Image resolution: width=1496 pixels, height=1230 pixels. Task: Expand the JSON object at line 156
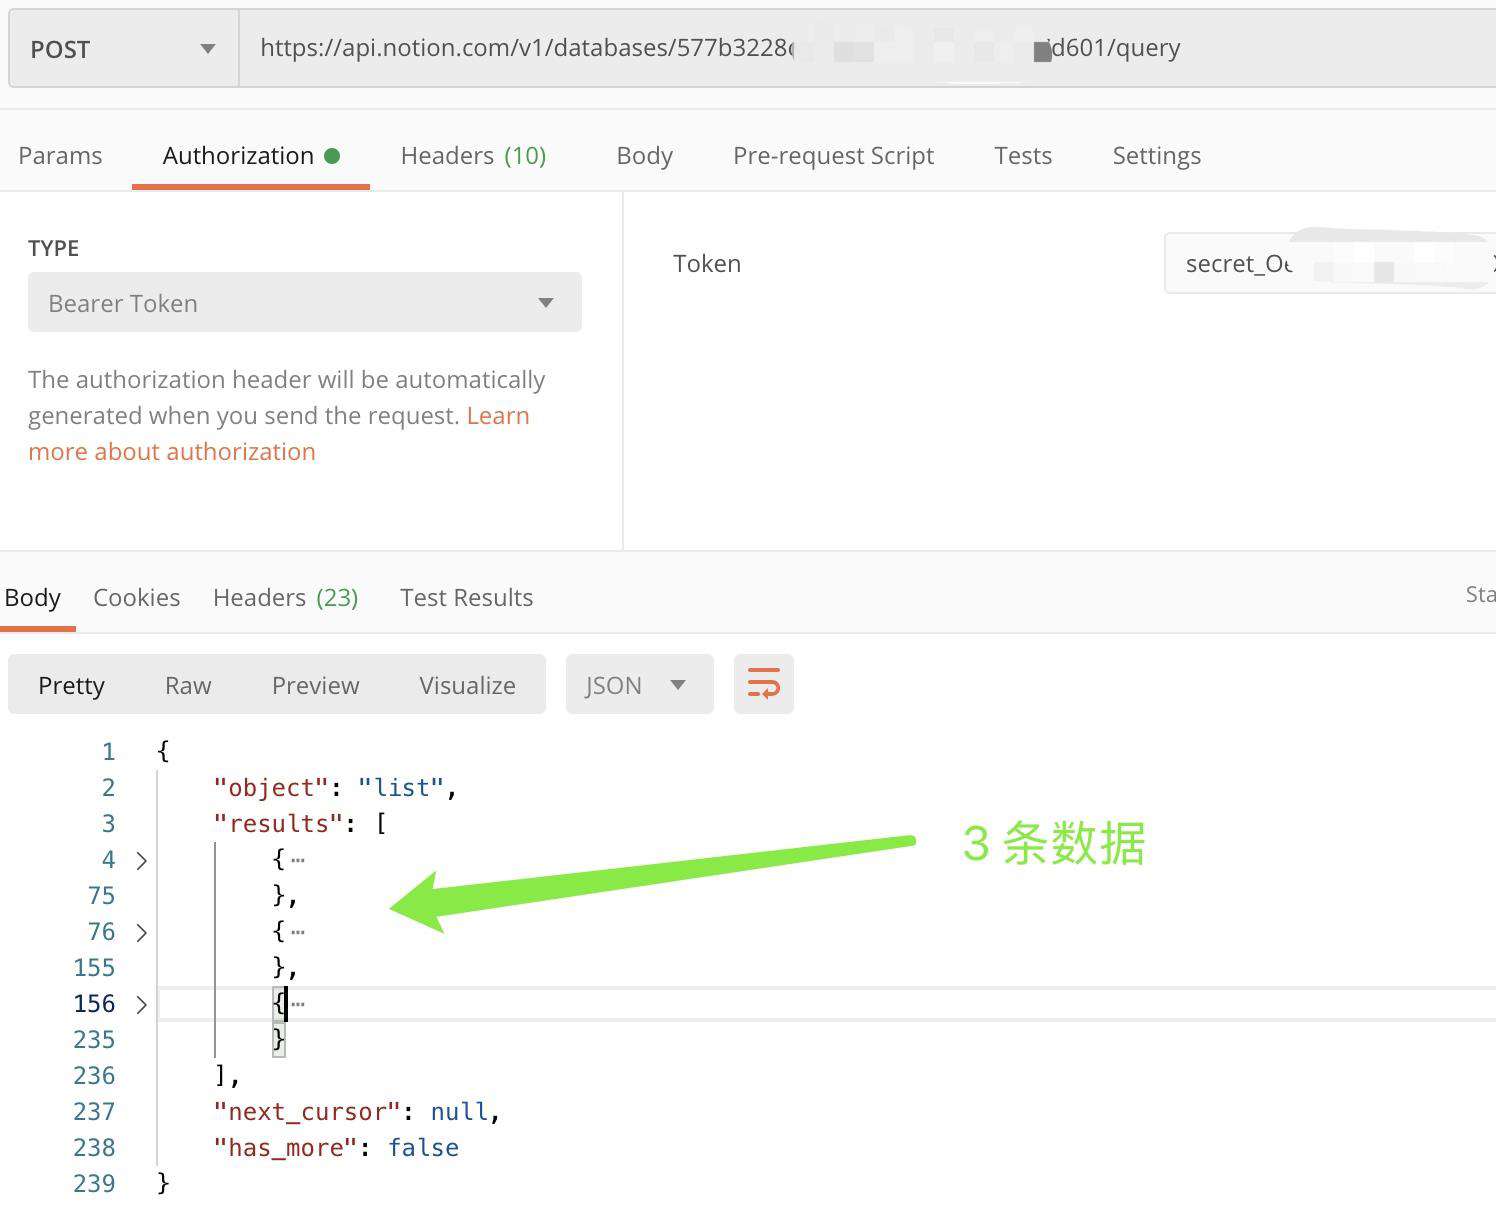click(x=141, y=1004)
